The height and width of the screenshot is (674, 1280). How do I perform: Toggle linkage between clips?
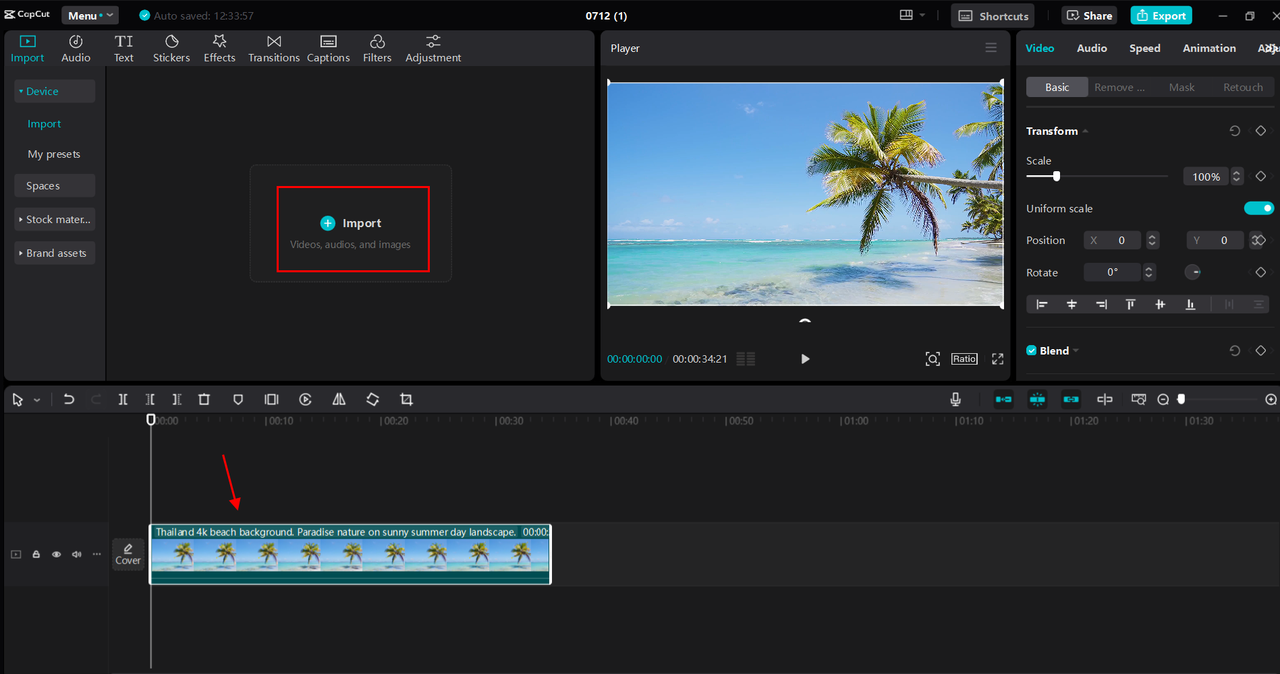point(1071,399)
